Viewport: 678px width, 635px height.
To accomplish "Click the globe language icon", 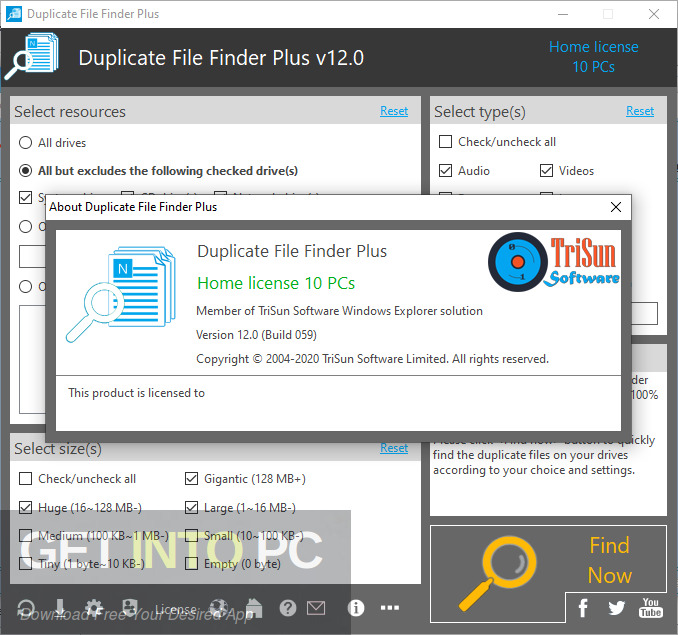I will (x=218, y=608).
